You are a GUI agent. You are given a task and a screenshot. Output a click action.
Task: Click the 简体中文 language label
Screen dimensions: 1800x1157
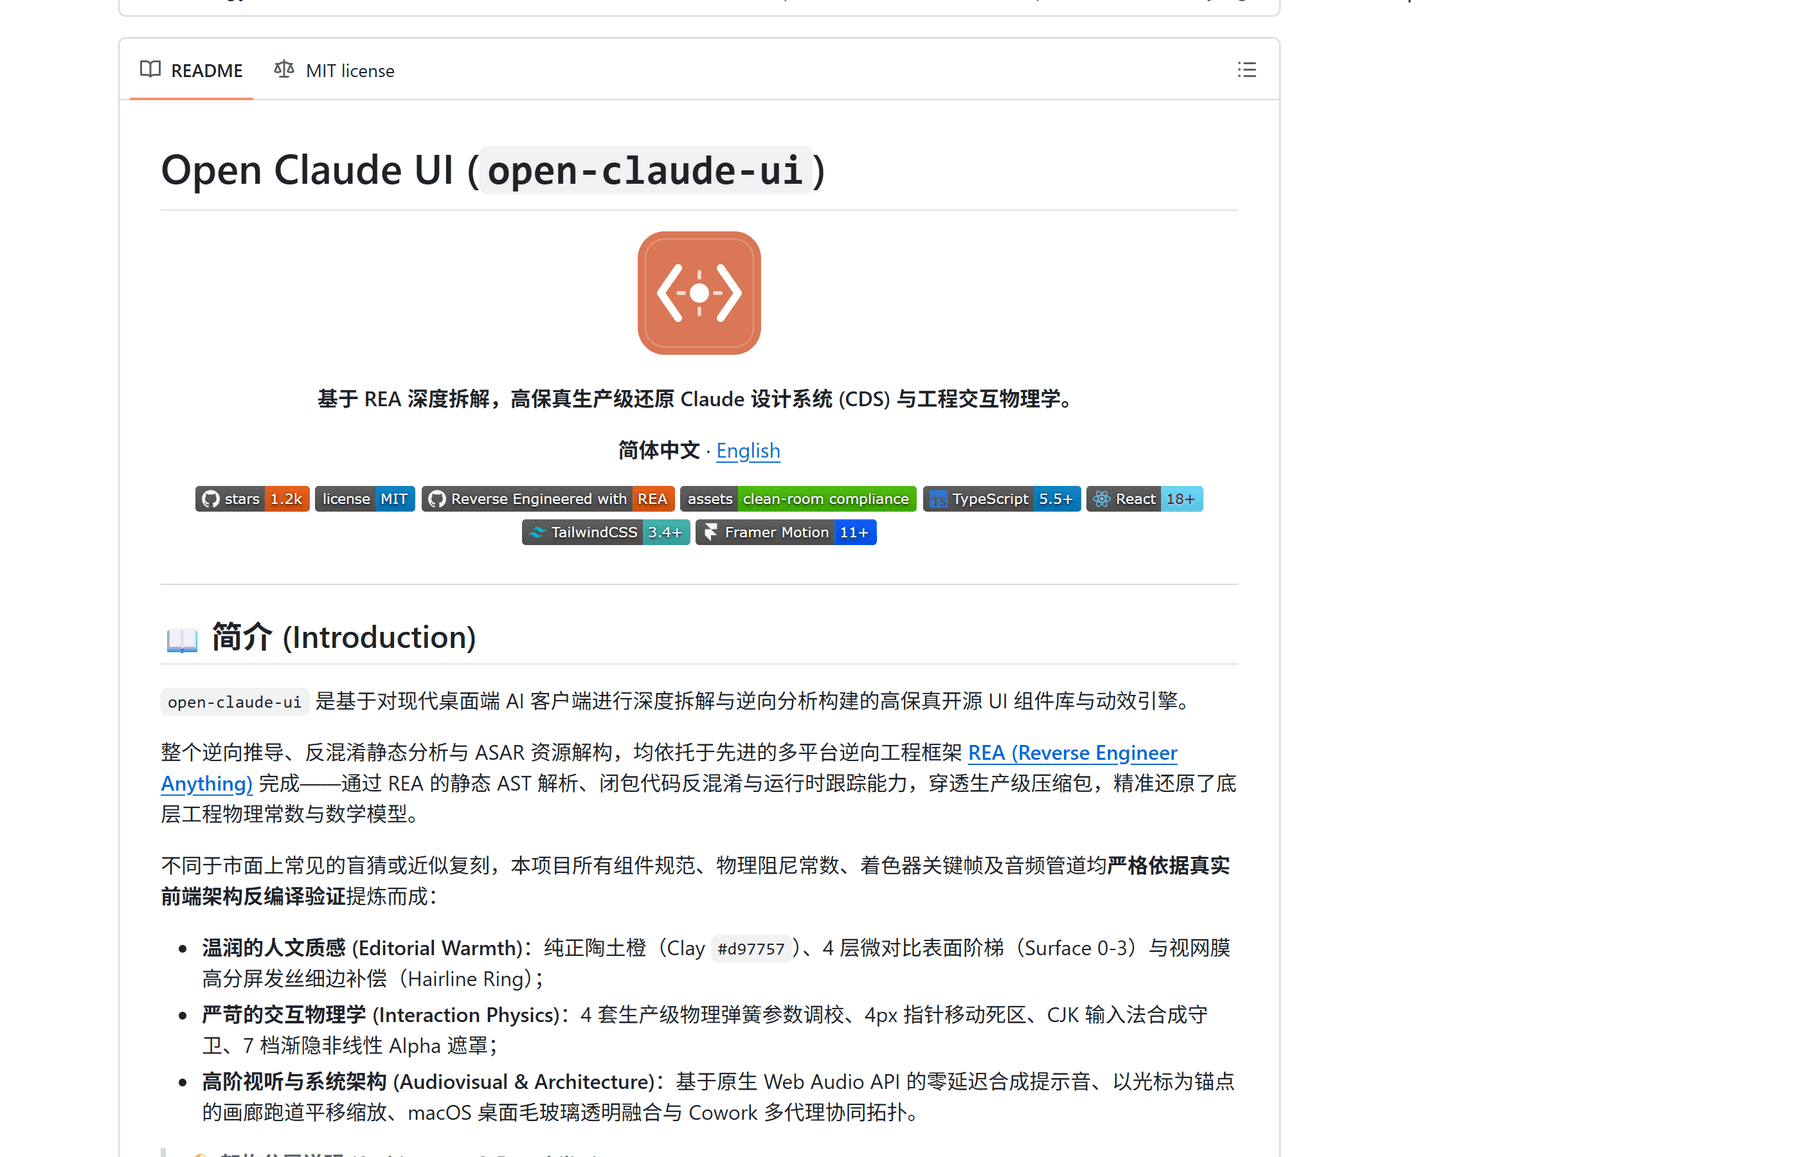point(659,450)
